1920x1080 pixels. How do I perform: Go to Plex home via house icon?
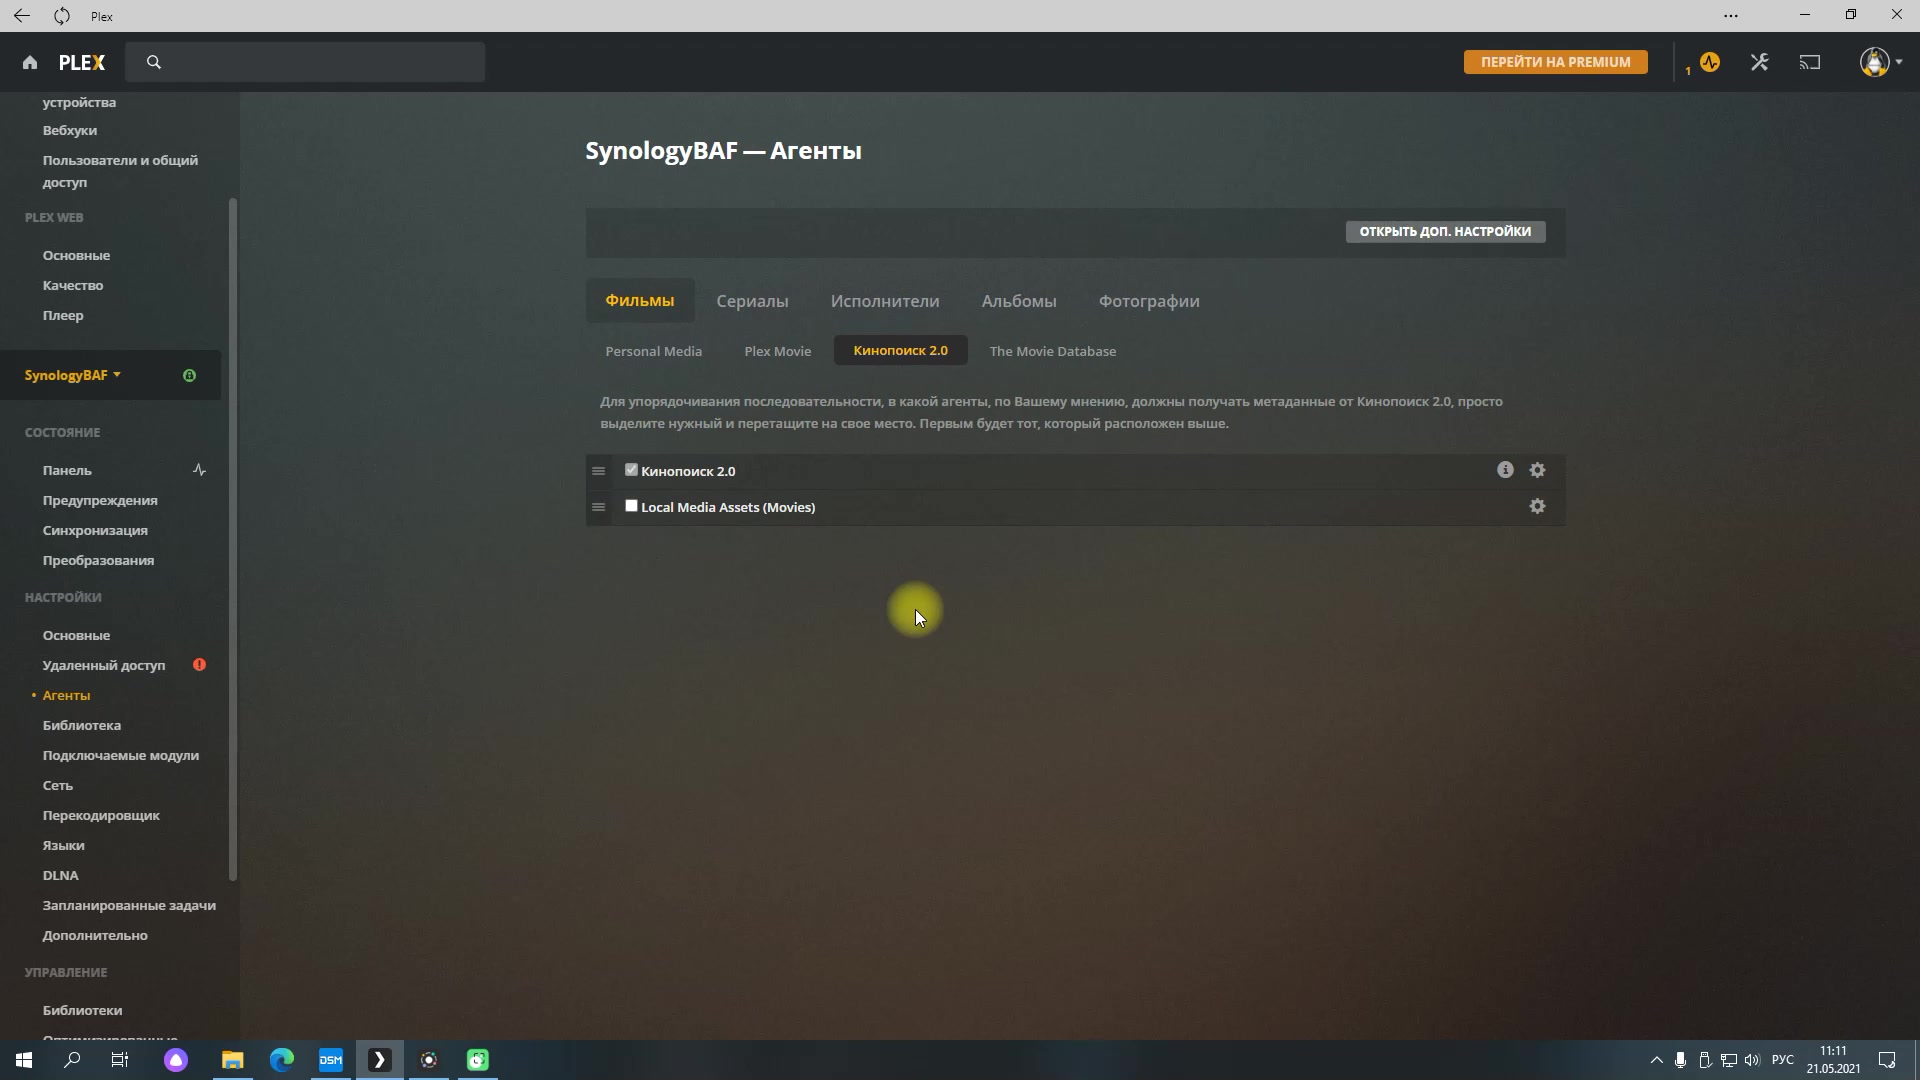point(30,62)
